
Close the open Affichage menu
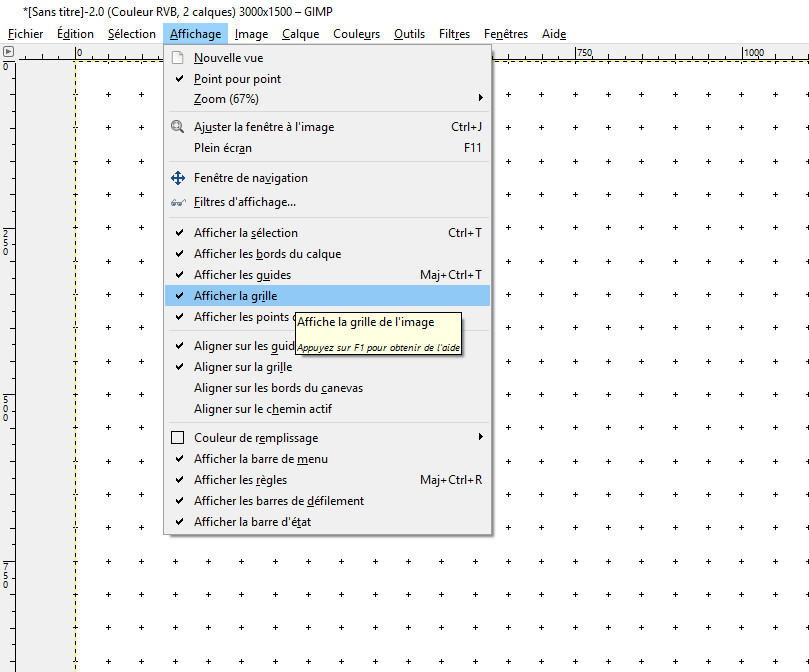pos(196,34)
